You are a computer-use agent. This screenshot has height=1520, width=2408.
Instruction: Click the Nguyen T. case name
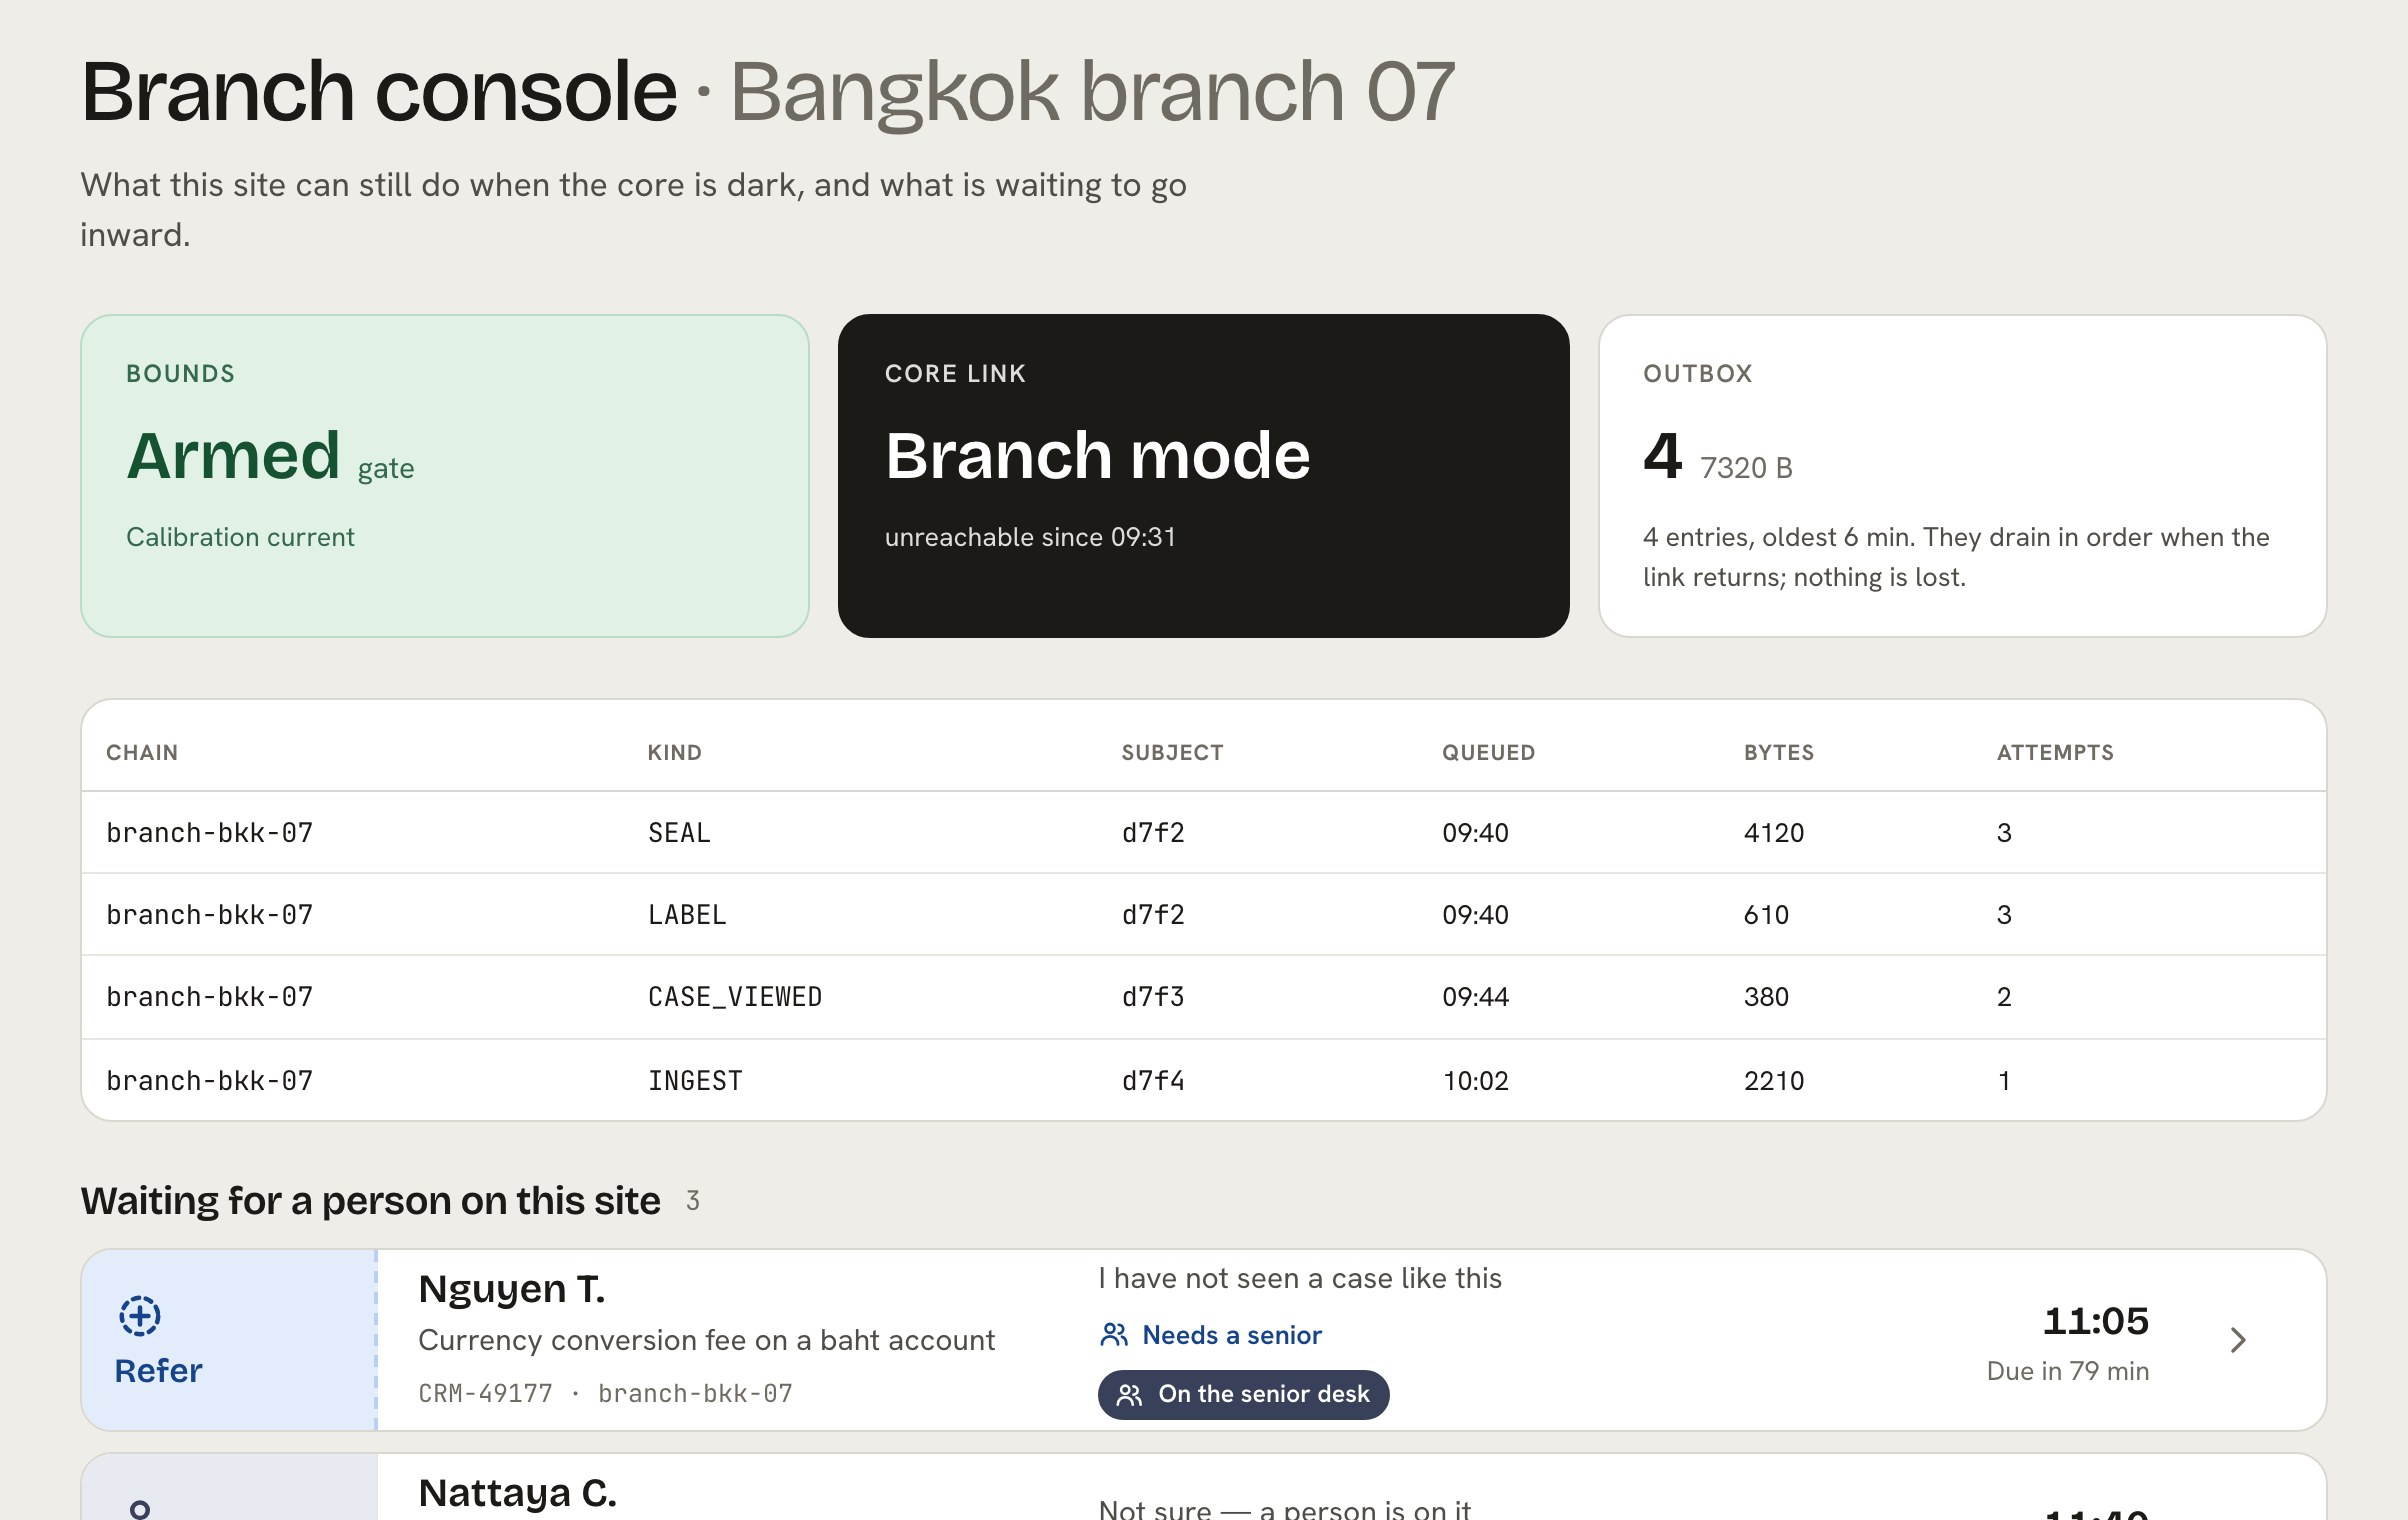click(511, 1289)
